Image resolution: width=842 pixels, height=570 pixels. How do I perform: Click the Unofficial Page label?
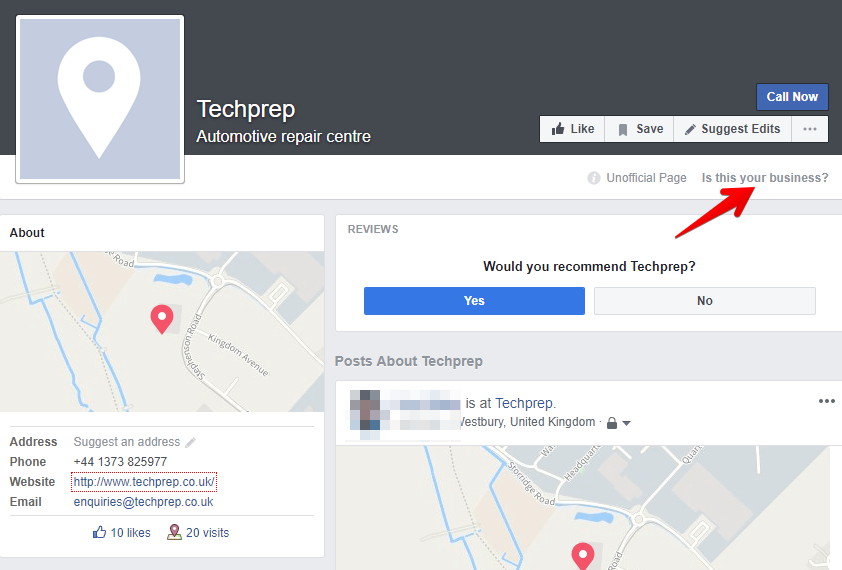tap(646, 178)
